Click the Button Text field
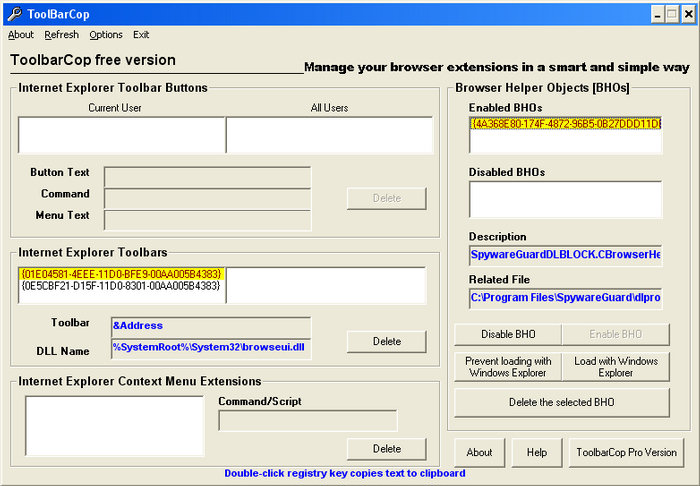Viewport: 700px width, 486px height. [x=208, y=177]
